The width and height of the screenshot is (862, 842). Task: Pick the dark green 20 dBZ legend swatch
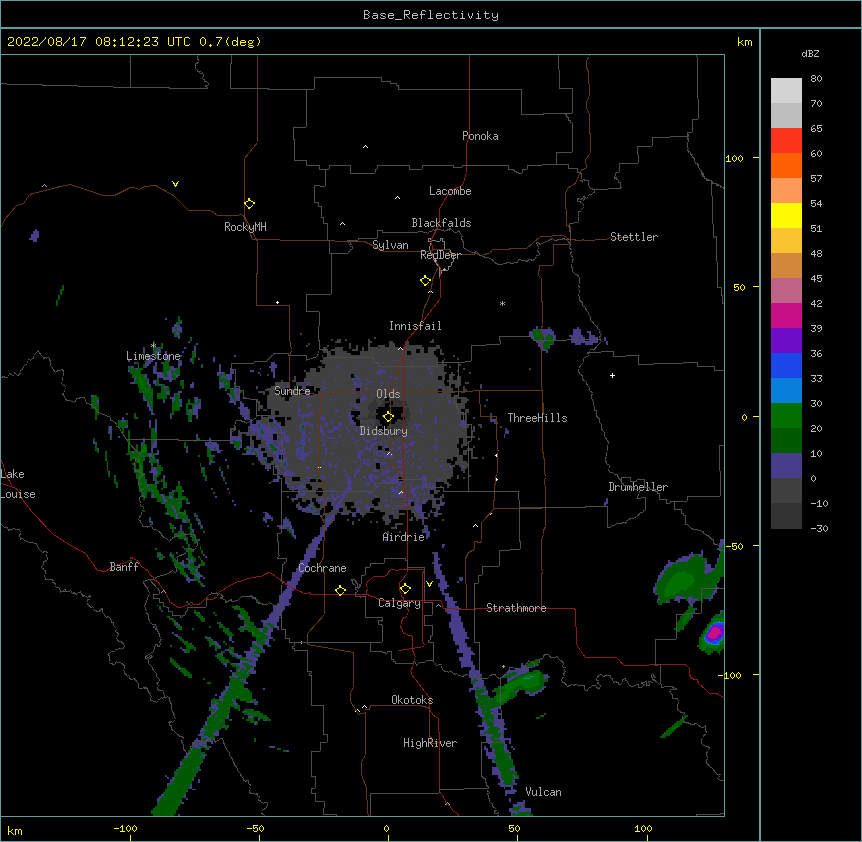[786, 440]
